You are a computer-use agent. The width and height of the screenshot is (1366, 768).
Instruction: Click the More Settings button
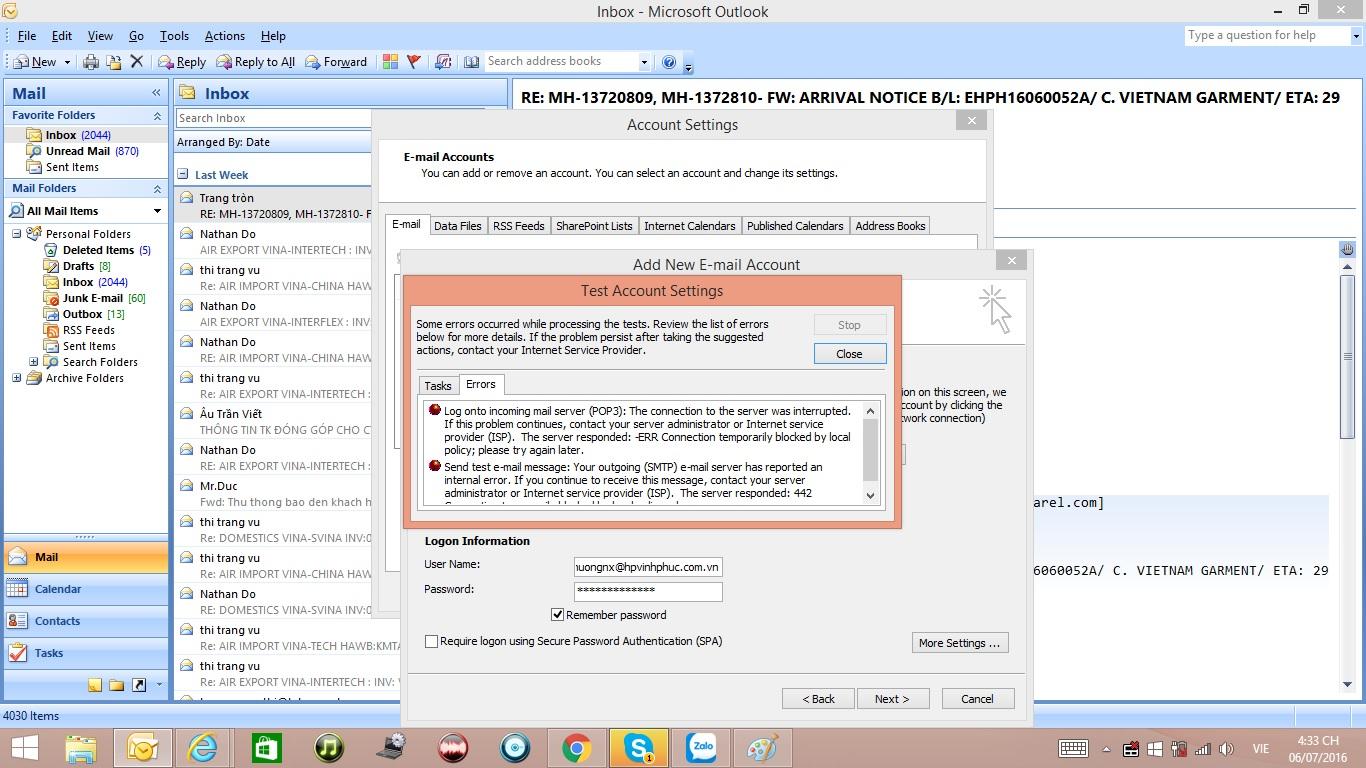[960, 643]
